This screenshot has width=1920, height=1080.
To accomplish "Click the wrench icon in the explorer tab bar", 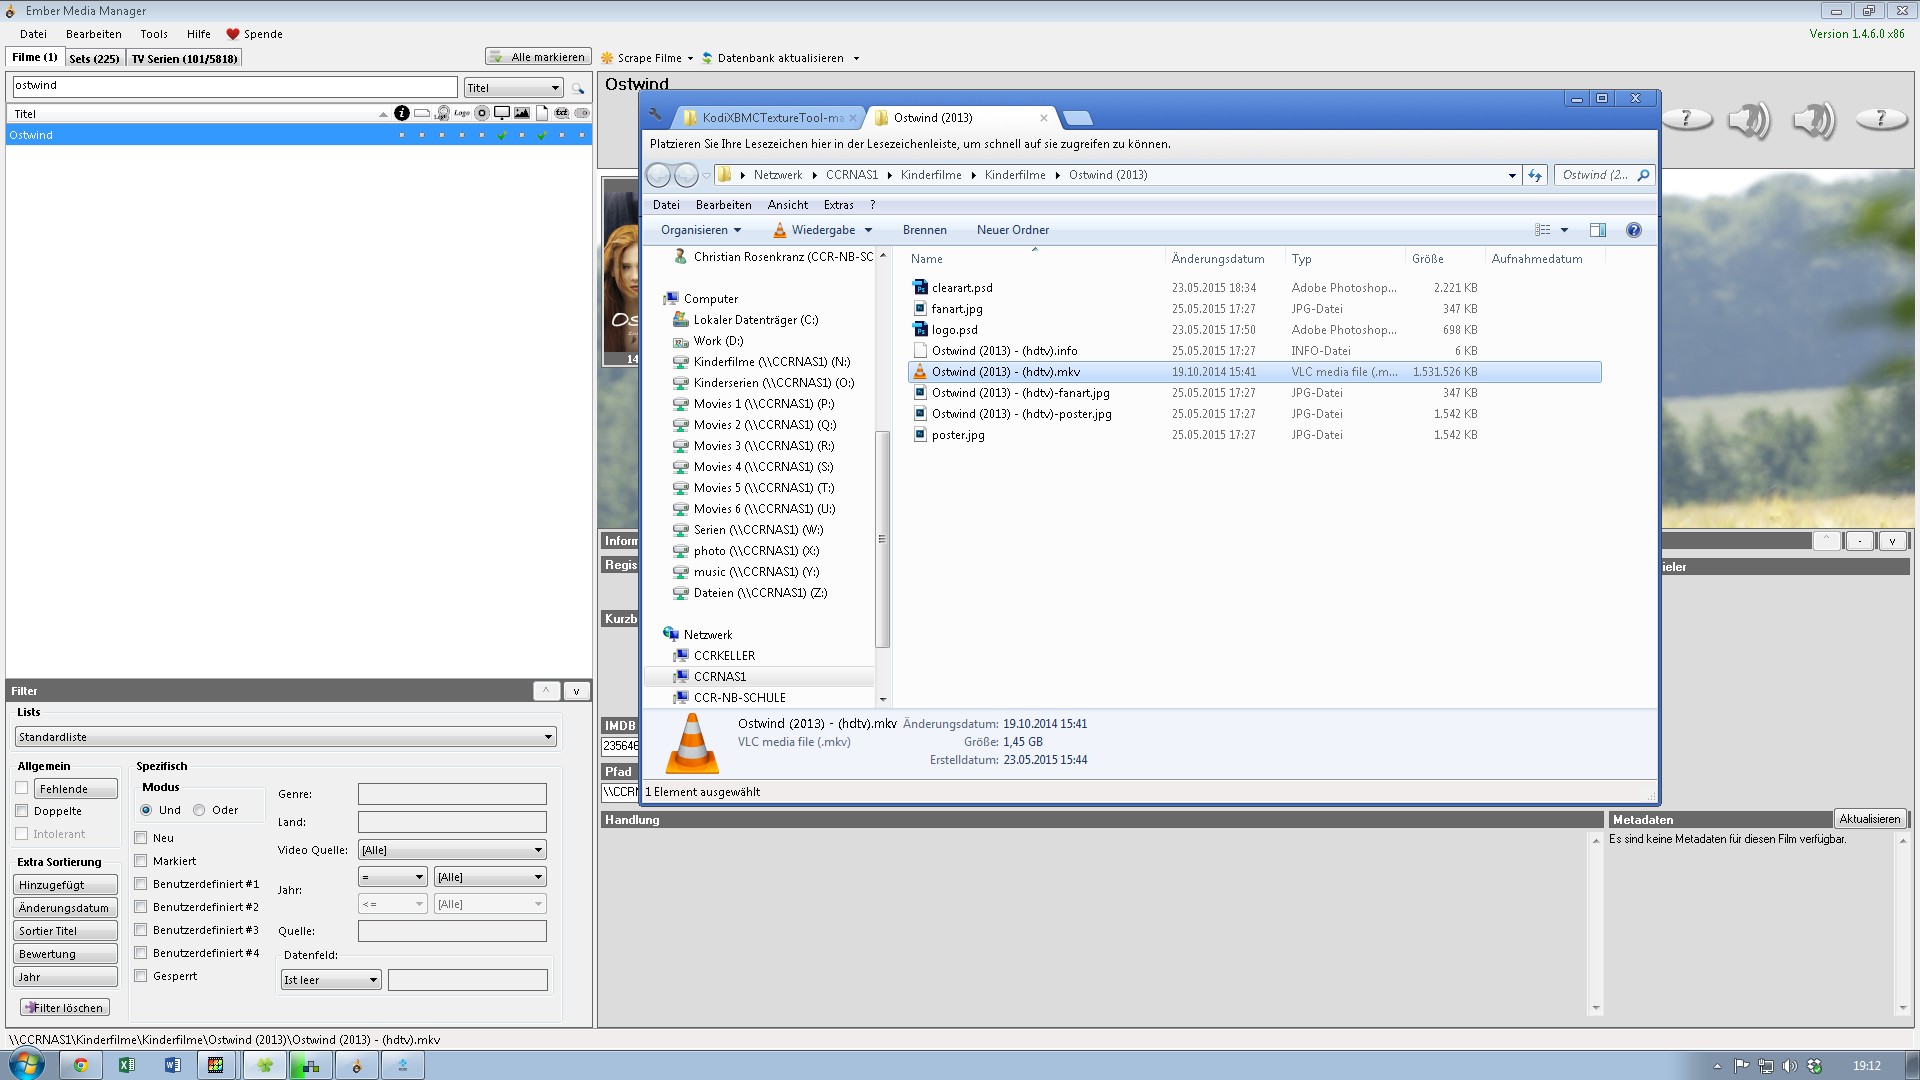I will (656, 114).
